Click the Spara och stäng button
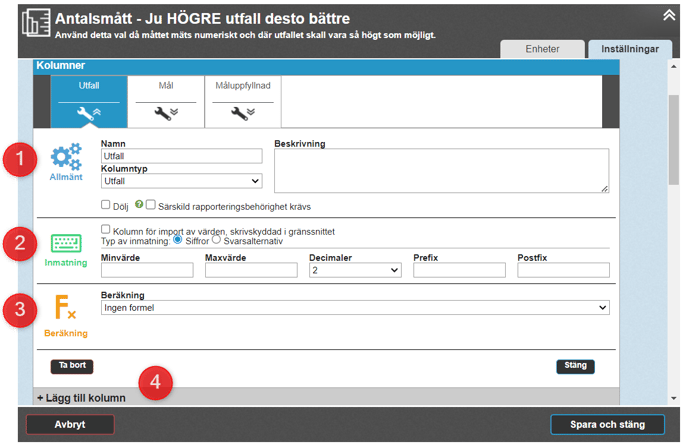Viewport: 686px width, 448px height. click(x=607, y=424)
